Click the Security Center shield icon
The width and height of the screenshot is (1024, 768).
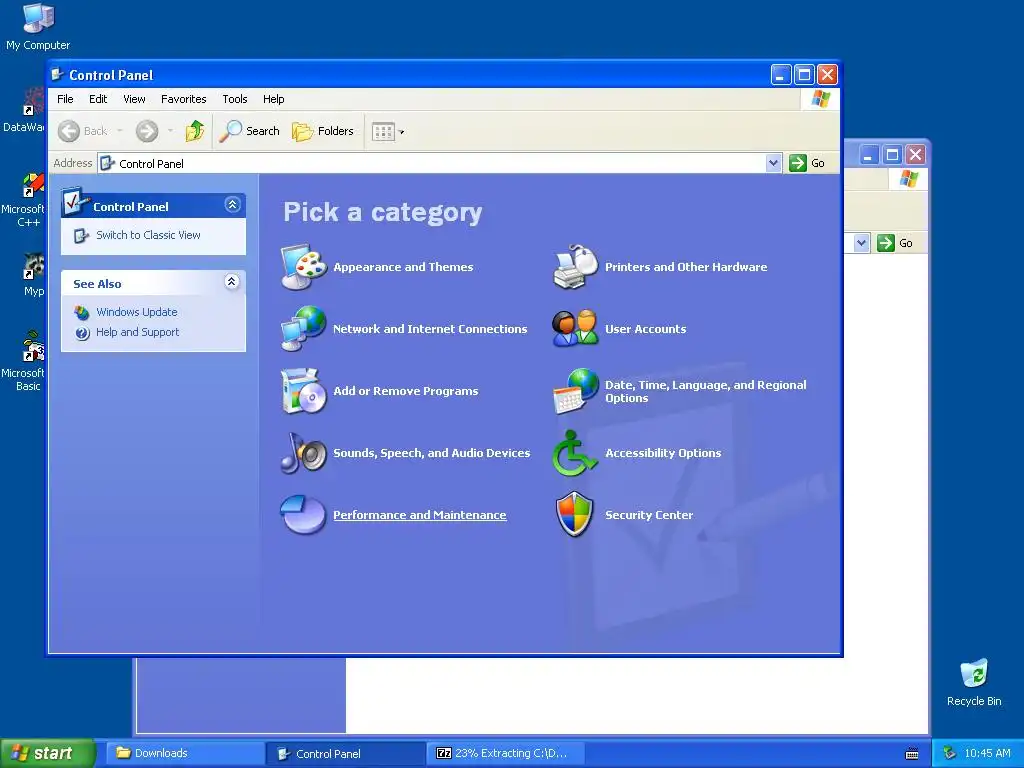point(575,515)
